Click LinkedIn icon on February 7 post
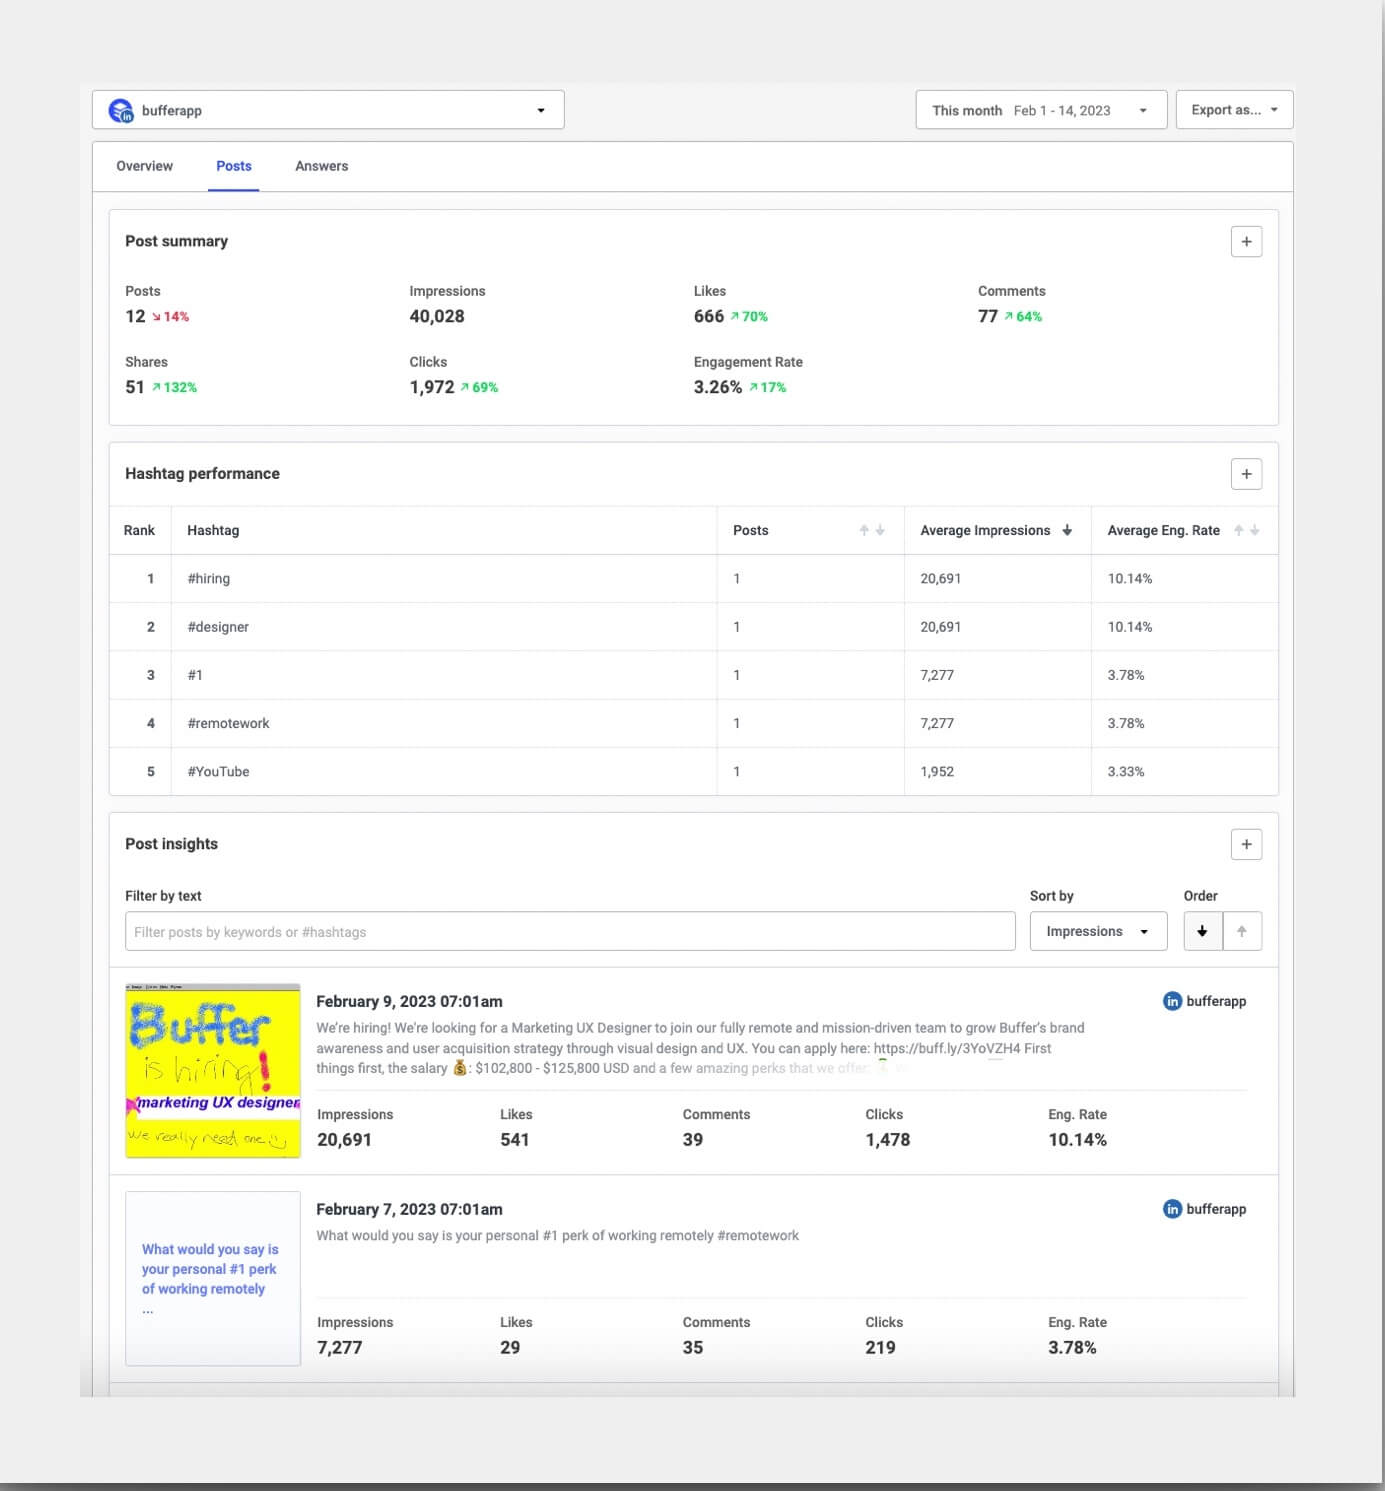 tap(1172, 1209)
